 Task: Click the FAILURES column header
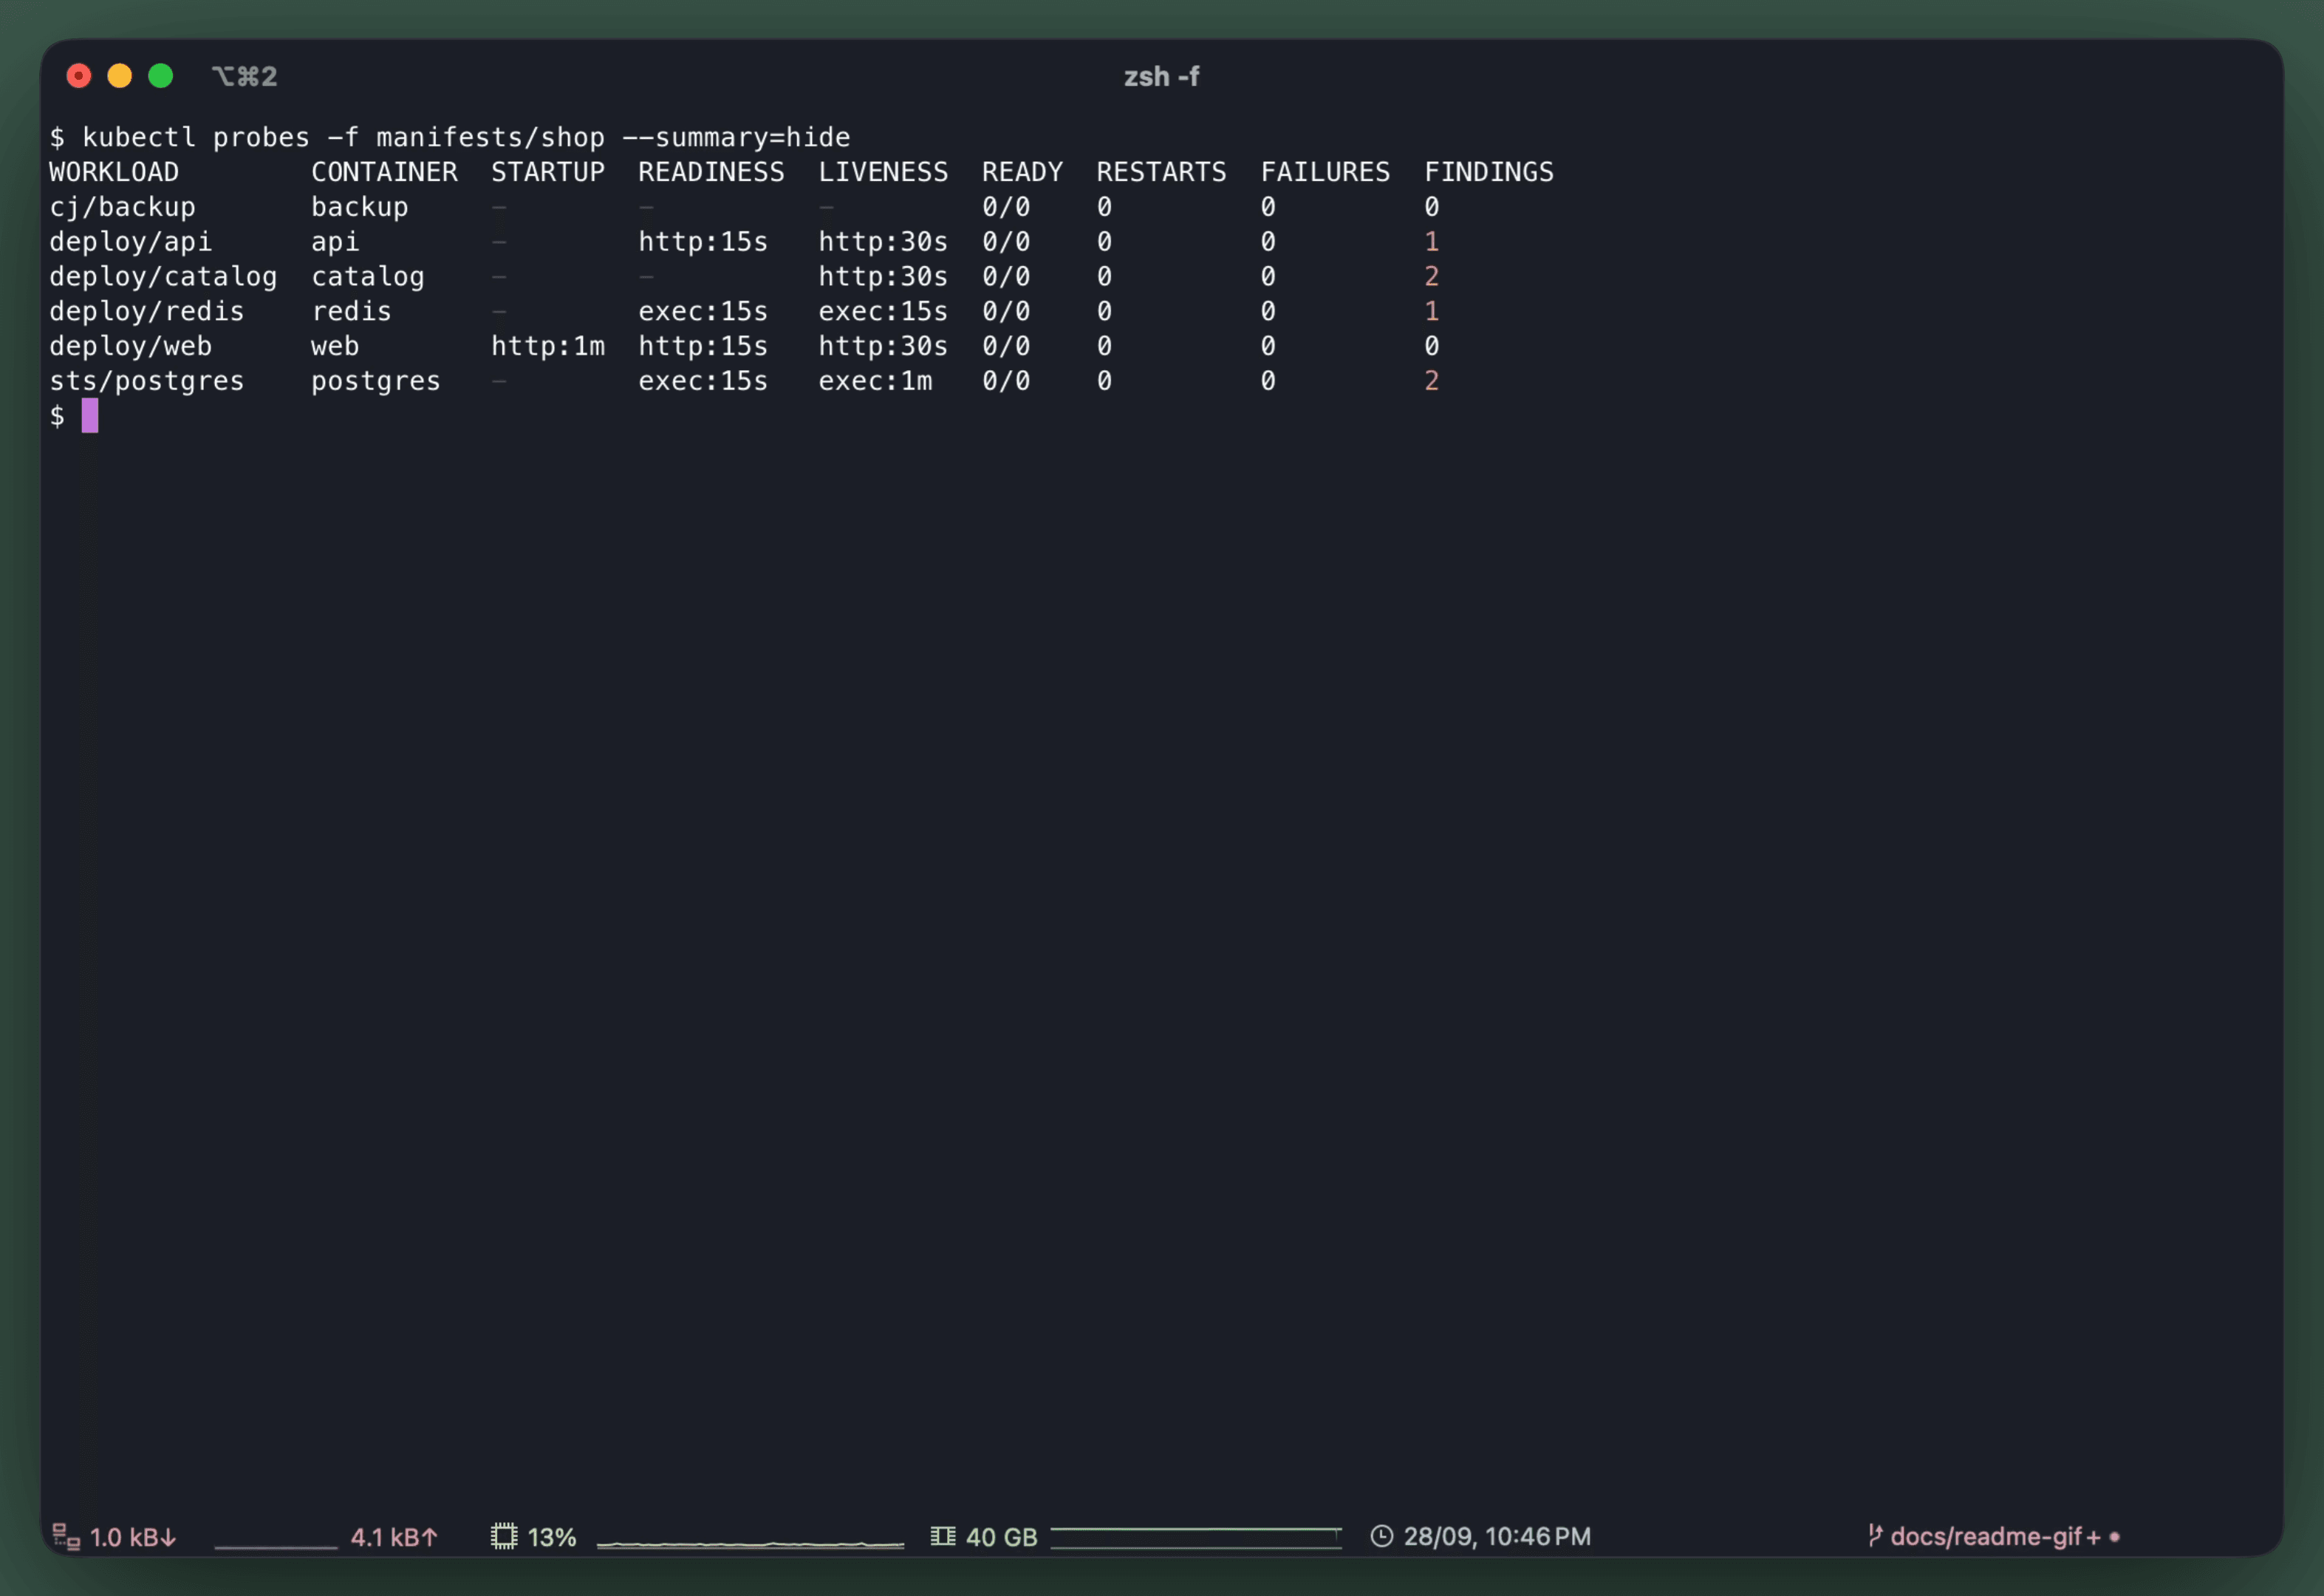1325,172
